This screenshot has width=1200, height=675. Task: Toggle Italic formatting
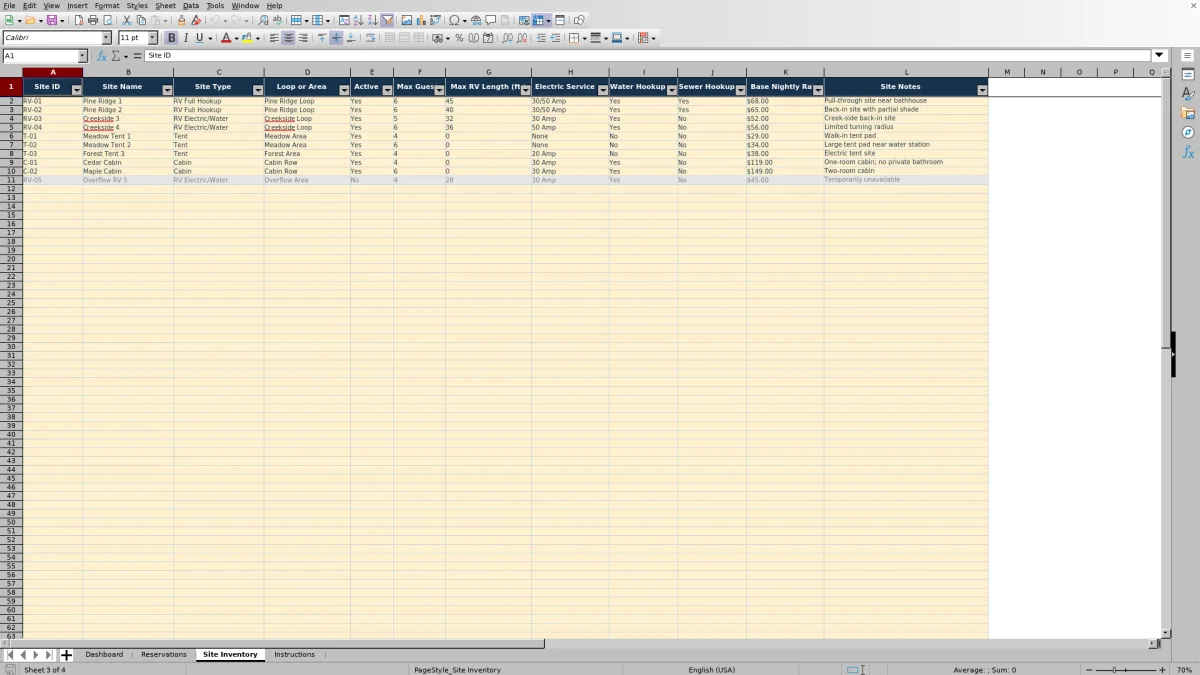tap(185, 38)
